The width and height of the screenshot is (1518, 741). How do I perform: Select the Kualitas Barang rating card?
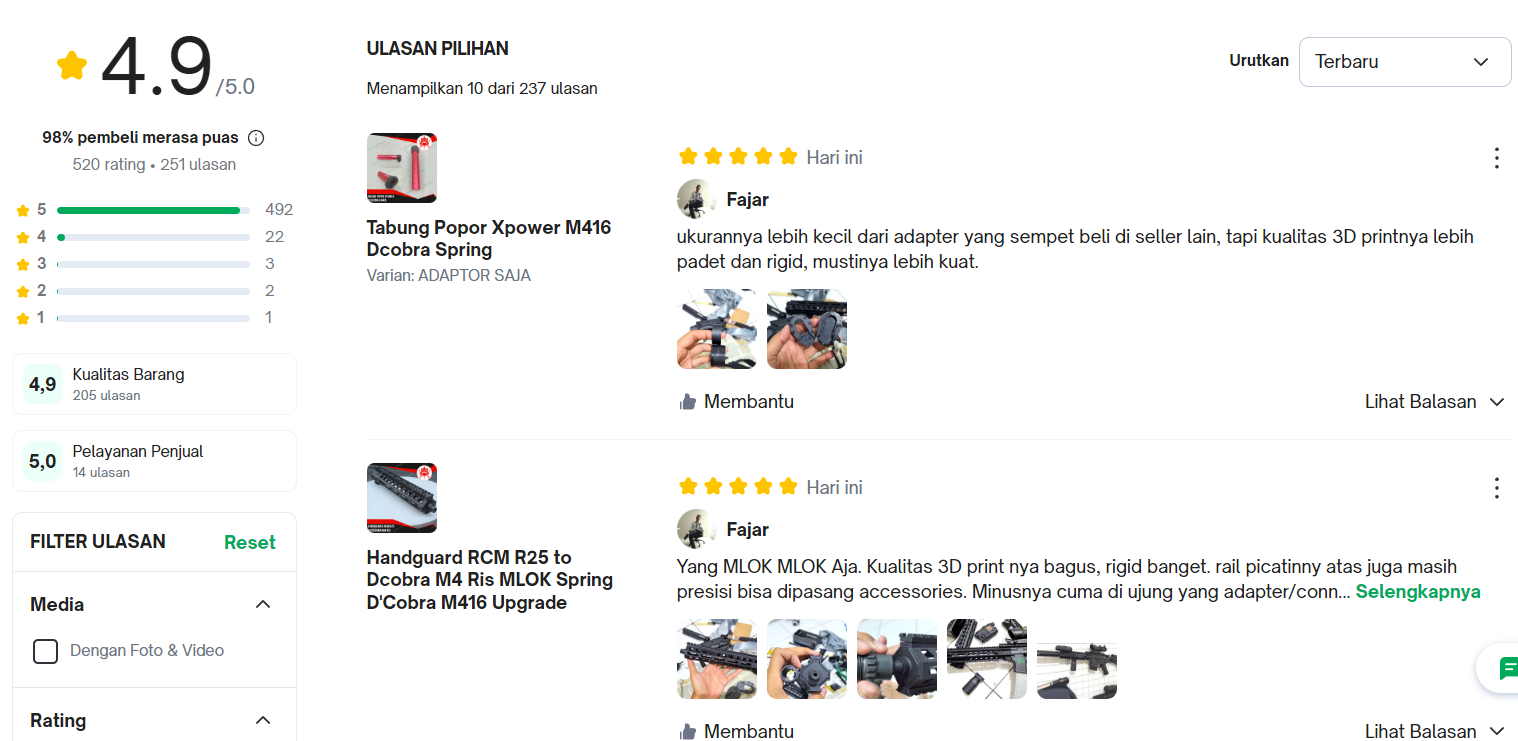pos(154,384)
